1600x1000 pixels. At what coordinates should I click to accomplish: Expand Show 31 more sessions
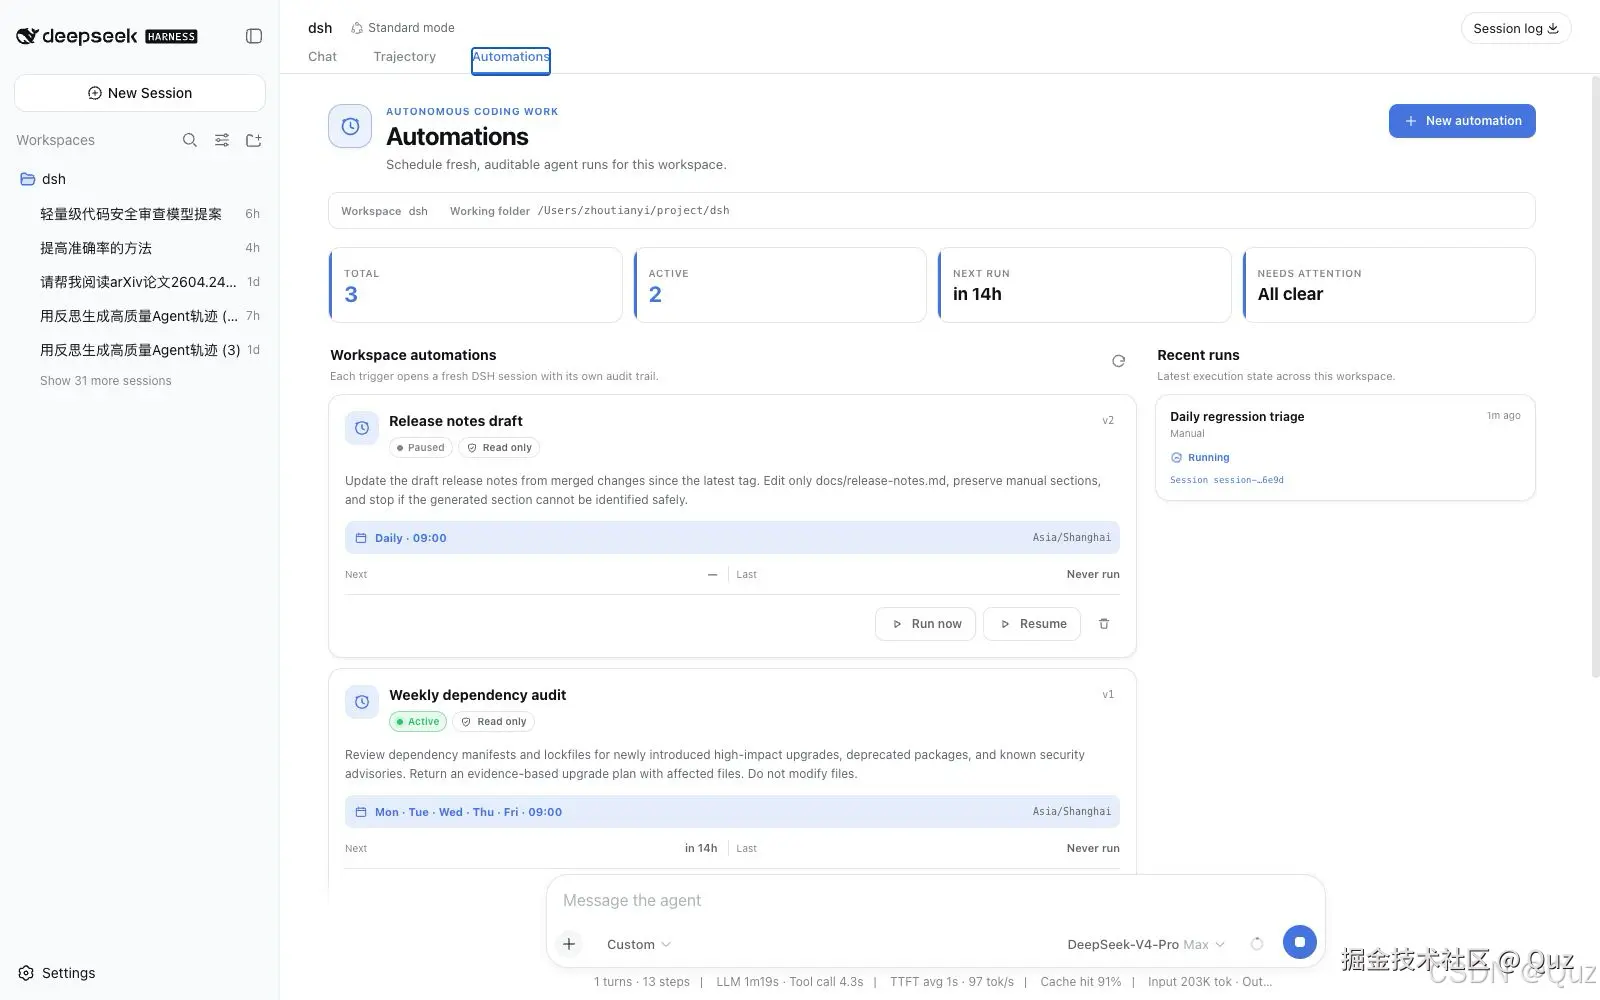pos(105,381)
